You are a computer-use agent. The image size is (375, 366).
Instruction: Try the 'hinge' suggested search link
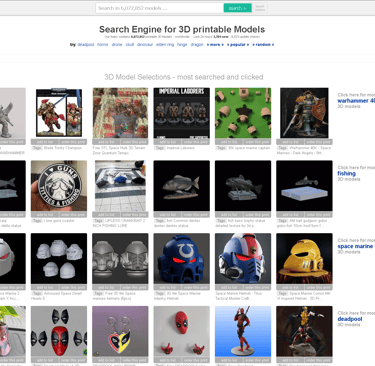[182, 45]
